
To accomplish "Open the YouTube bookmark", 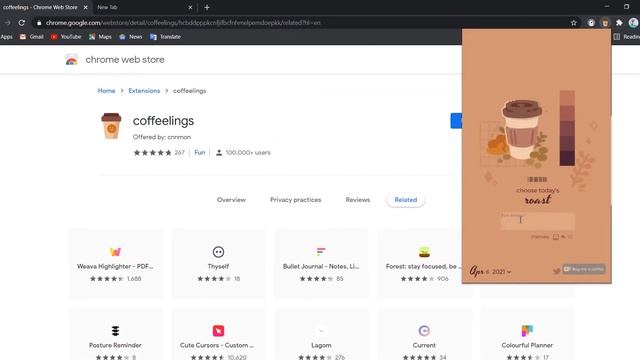I will pyautogui.click(x=66, y=37).
